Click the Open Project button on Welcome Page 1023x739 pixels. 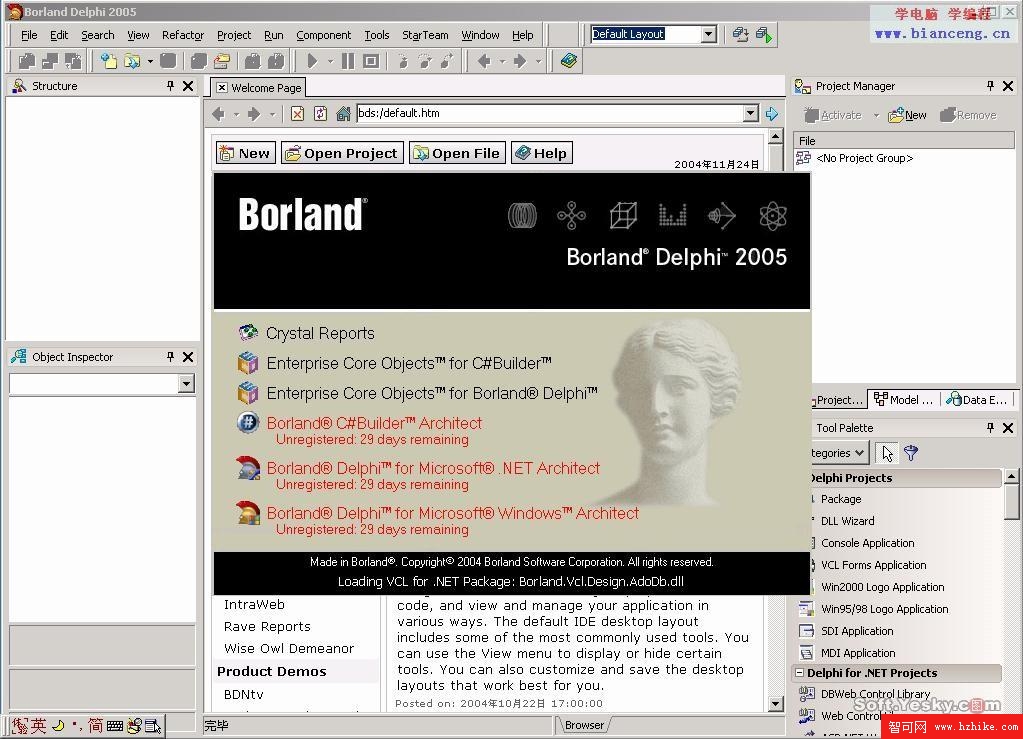(x=343, y=153)
